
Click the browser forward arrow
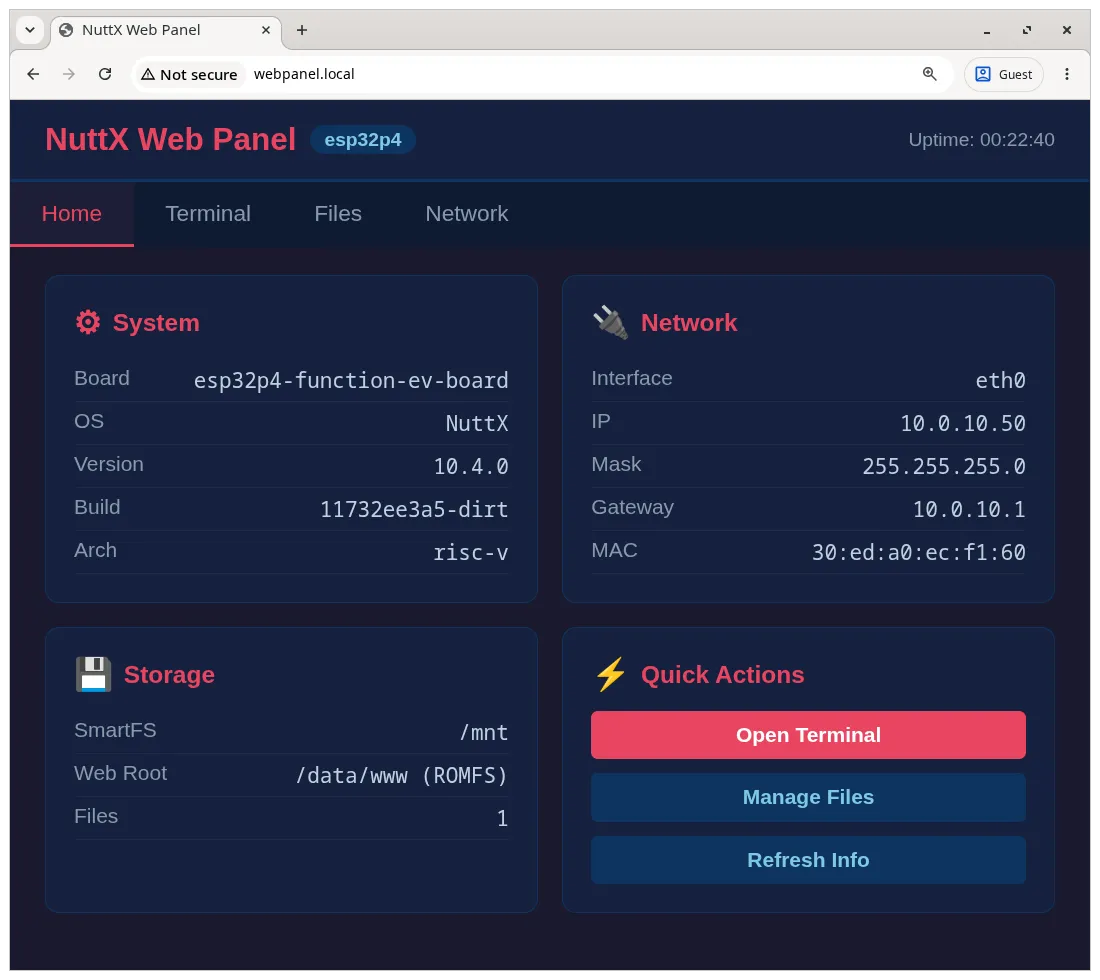69,74
